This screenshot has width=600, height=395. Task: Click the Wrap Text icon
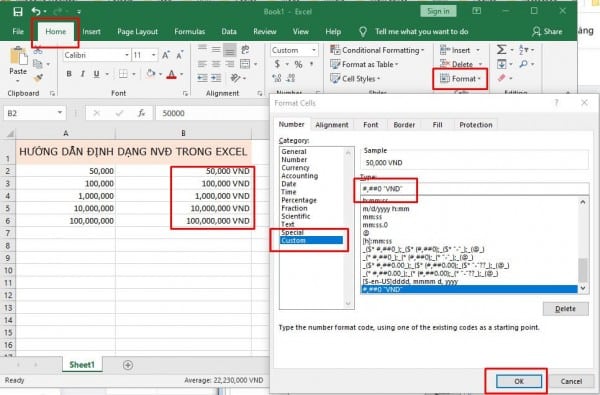[x=245, y=49]
